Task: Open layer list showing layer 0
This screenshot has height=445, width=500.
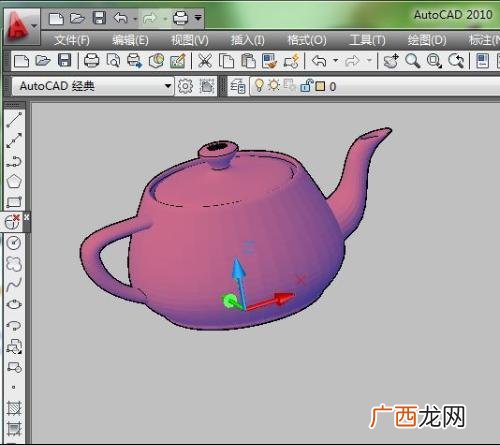Action: click(x=375, y=87)
